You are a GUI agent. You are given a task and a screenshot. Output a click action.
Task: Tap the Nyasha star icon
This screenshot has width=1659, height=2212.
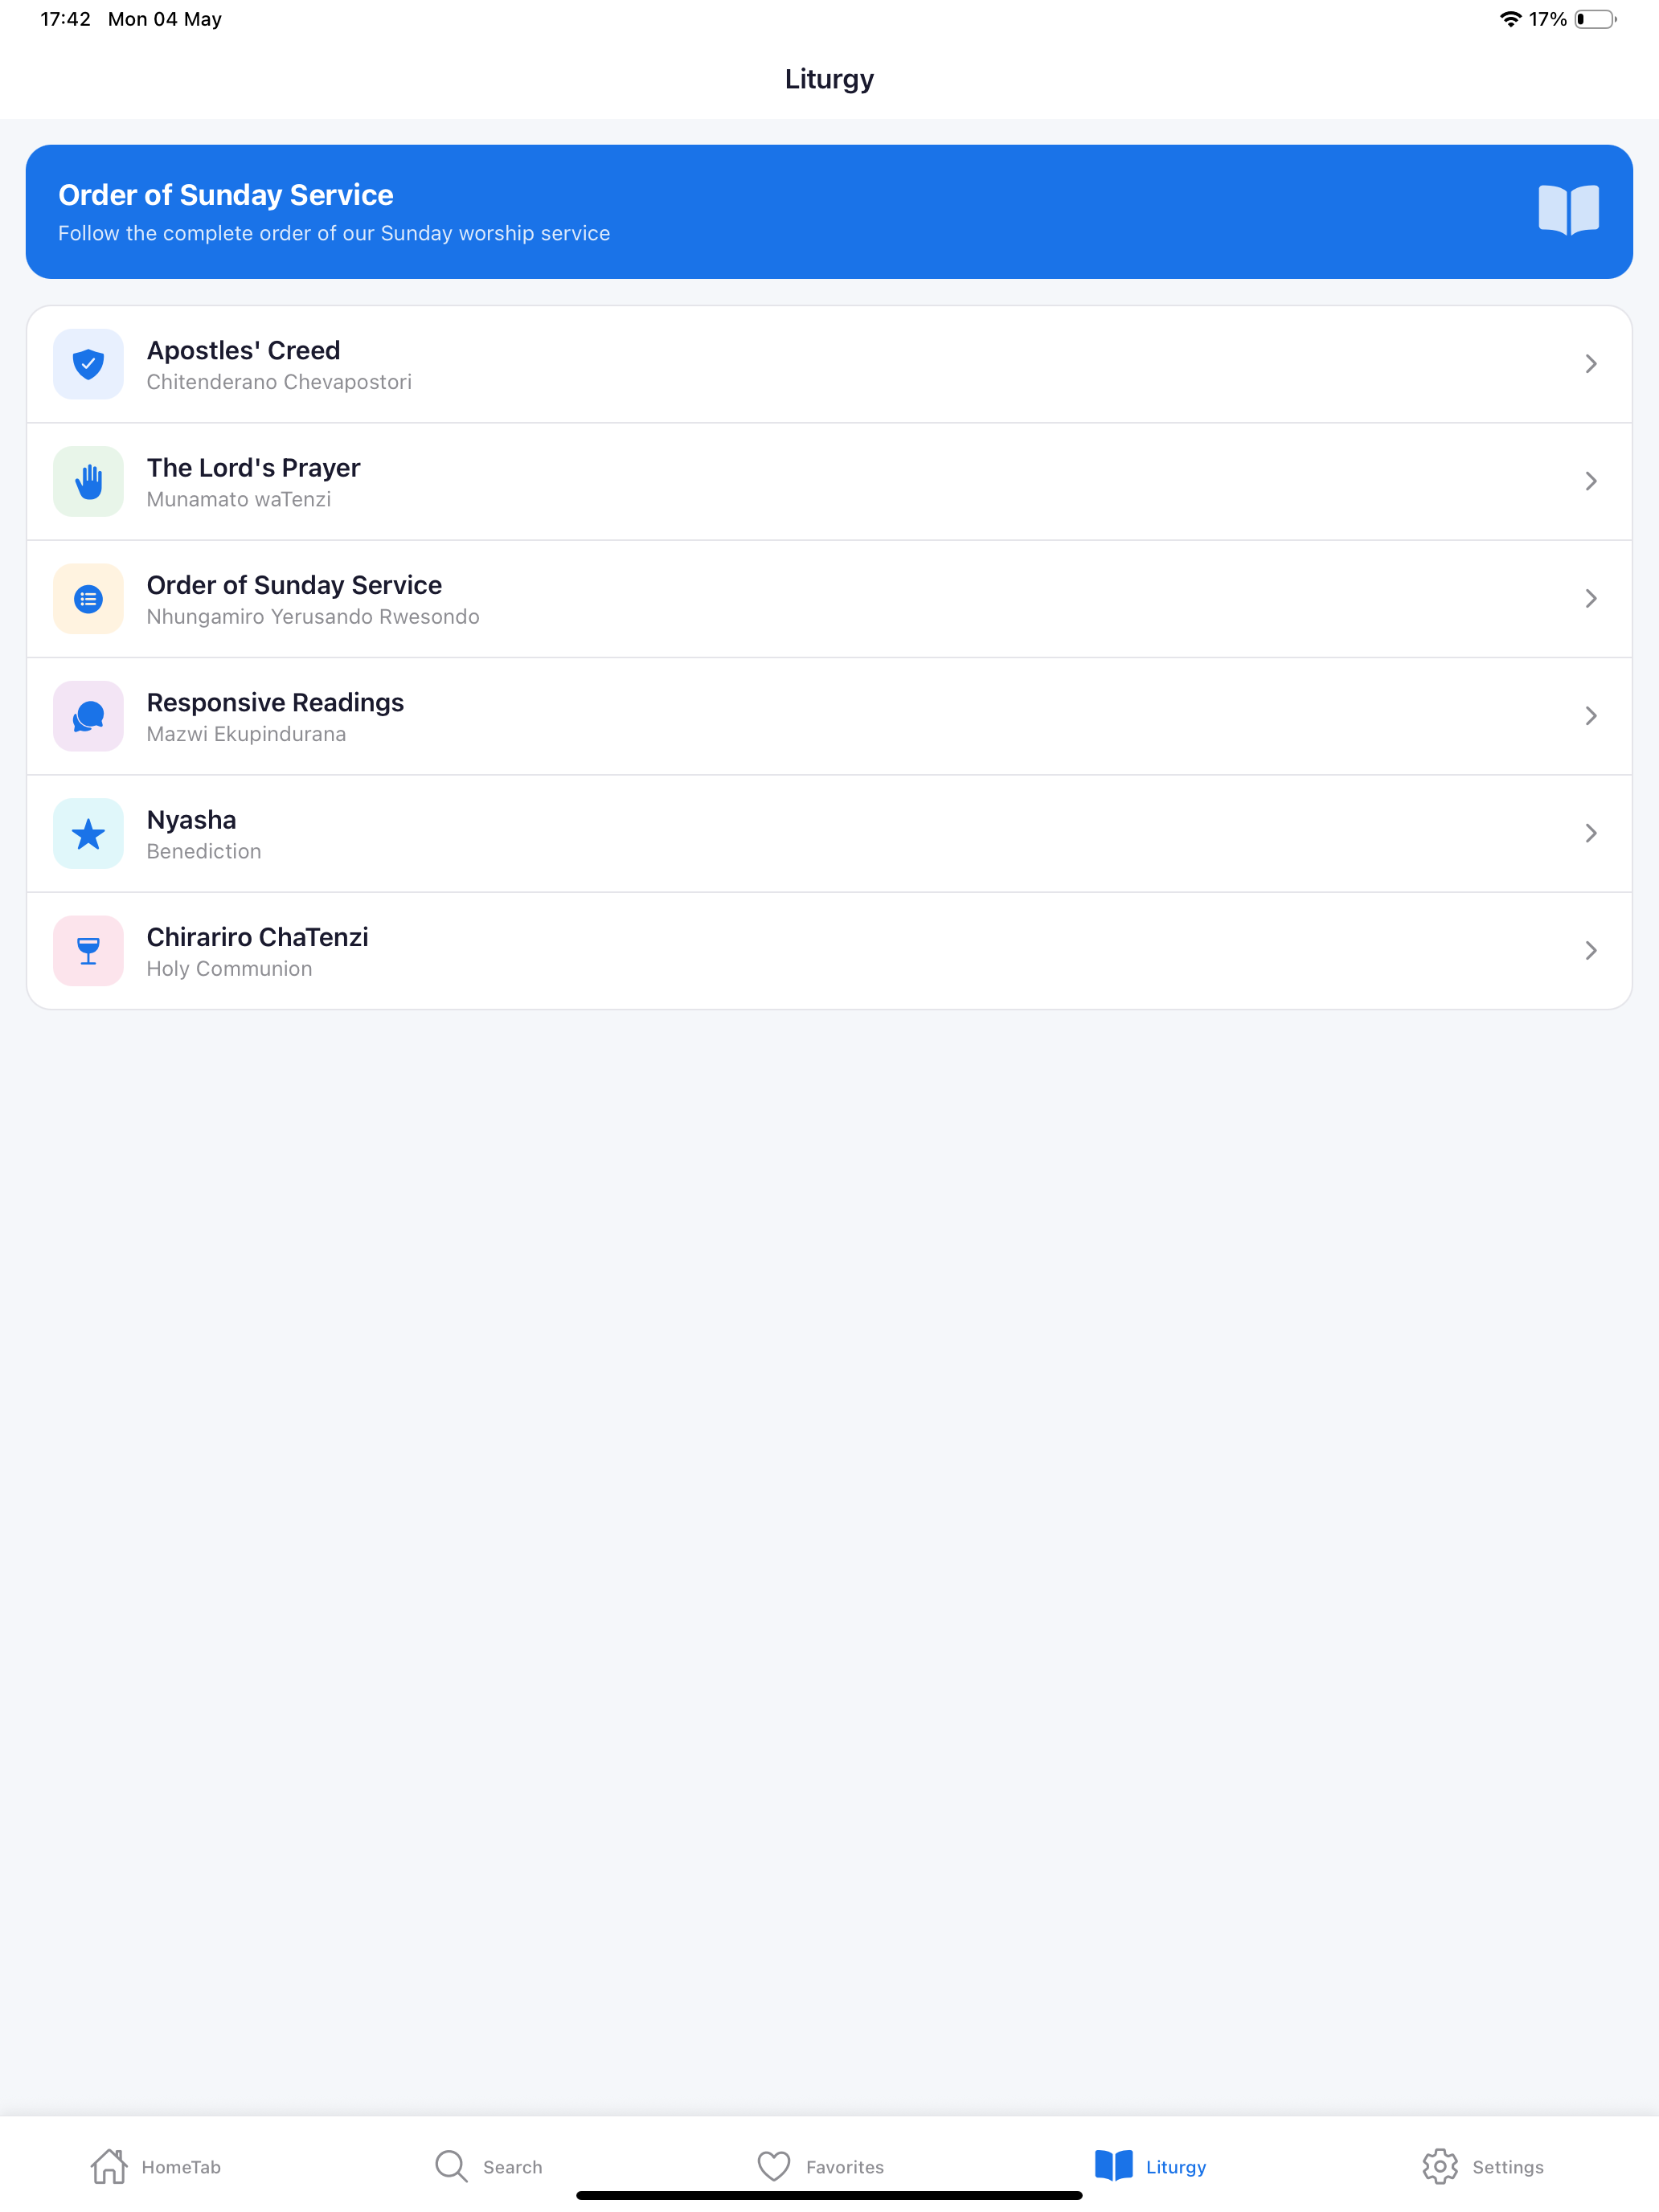tap(88, 833)
